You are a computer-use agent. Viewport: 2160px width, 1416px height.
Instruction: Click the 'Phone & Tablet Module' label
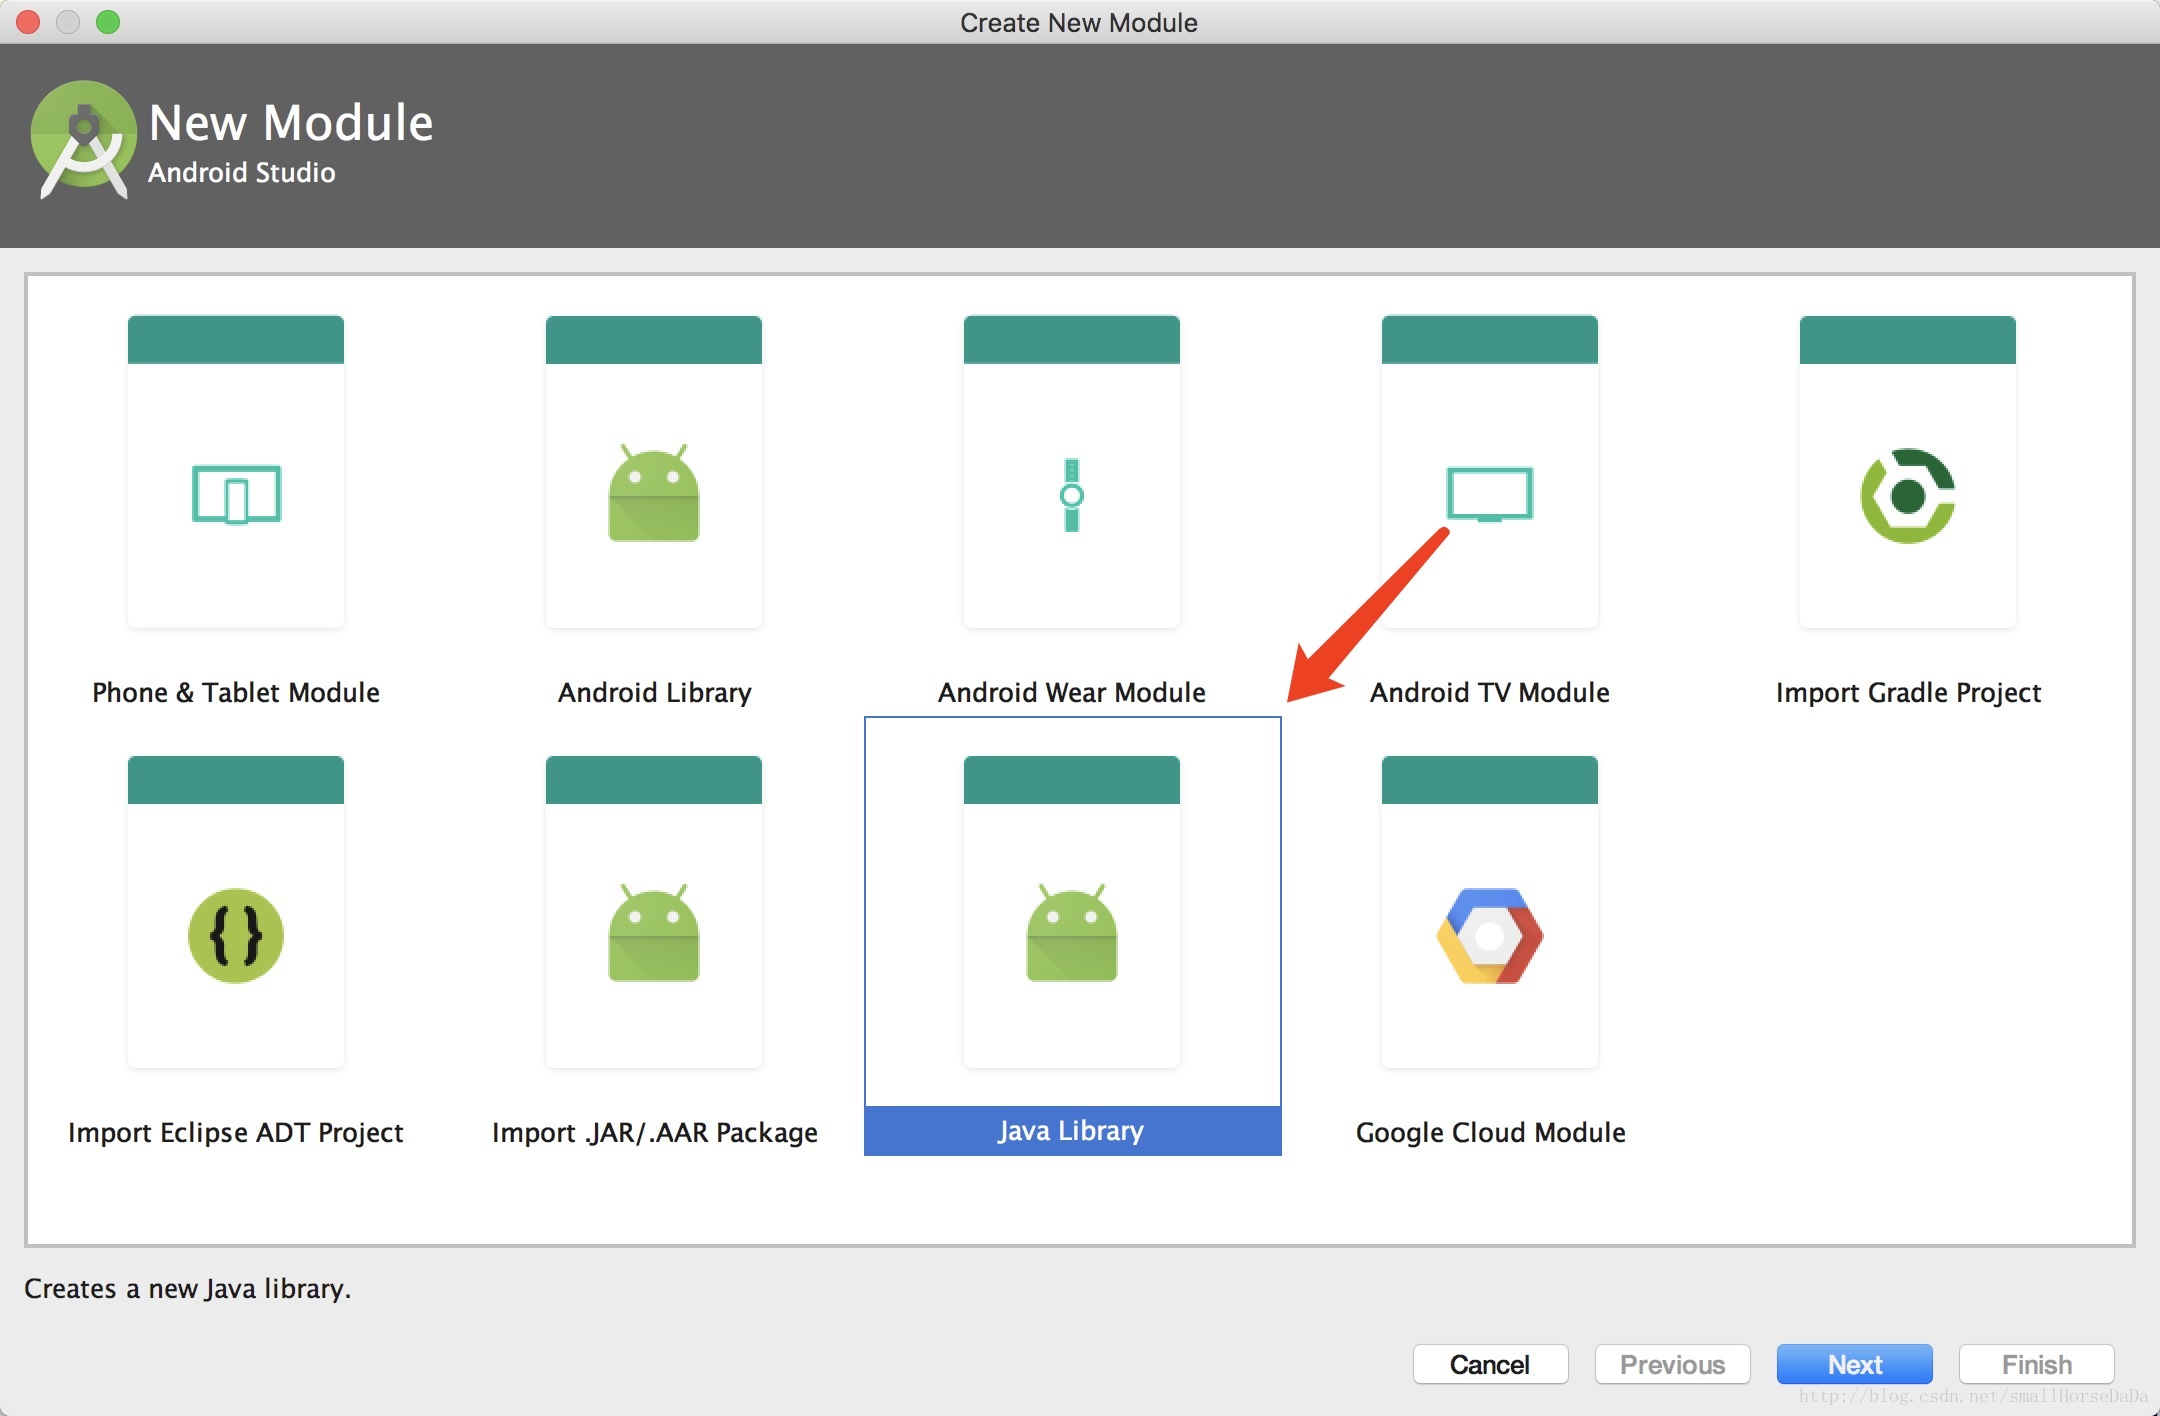(236, 692)
